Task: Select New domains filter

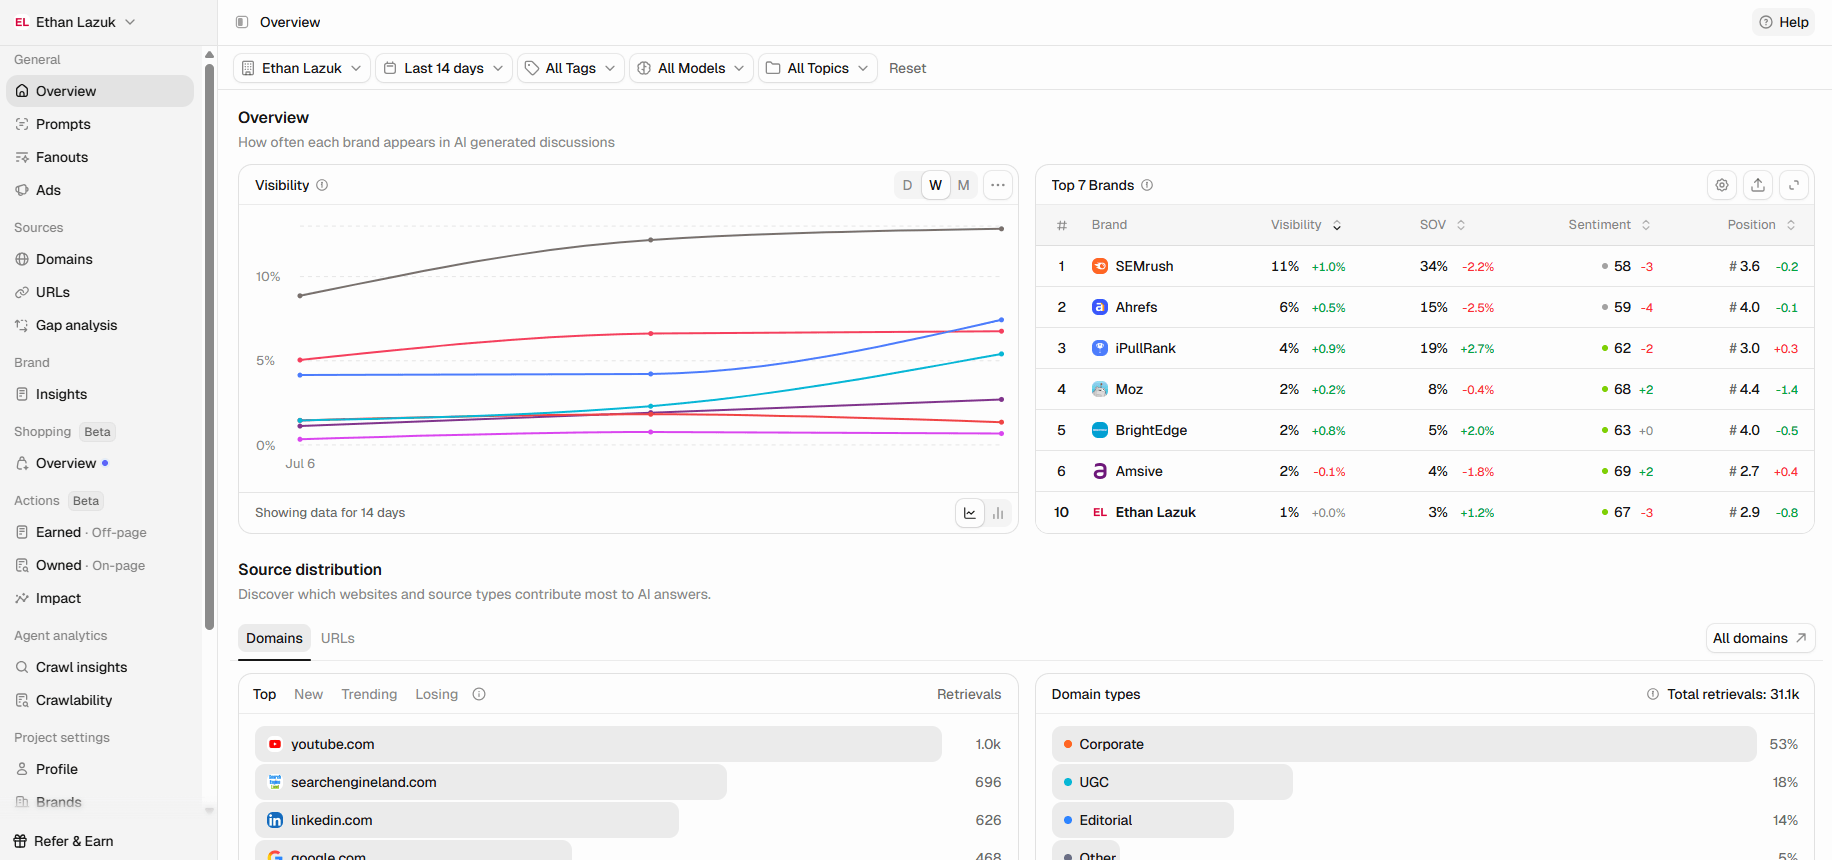Action: (308, 694)
